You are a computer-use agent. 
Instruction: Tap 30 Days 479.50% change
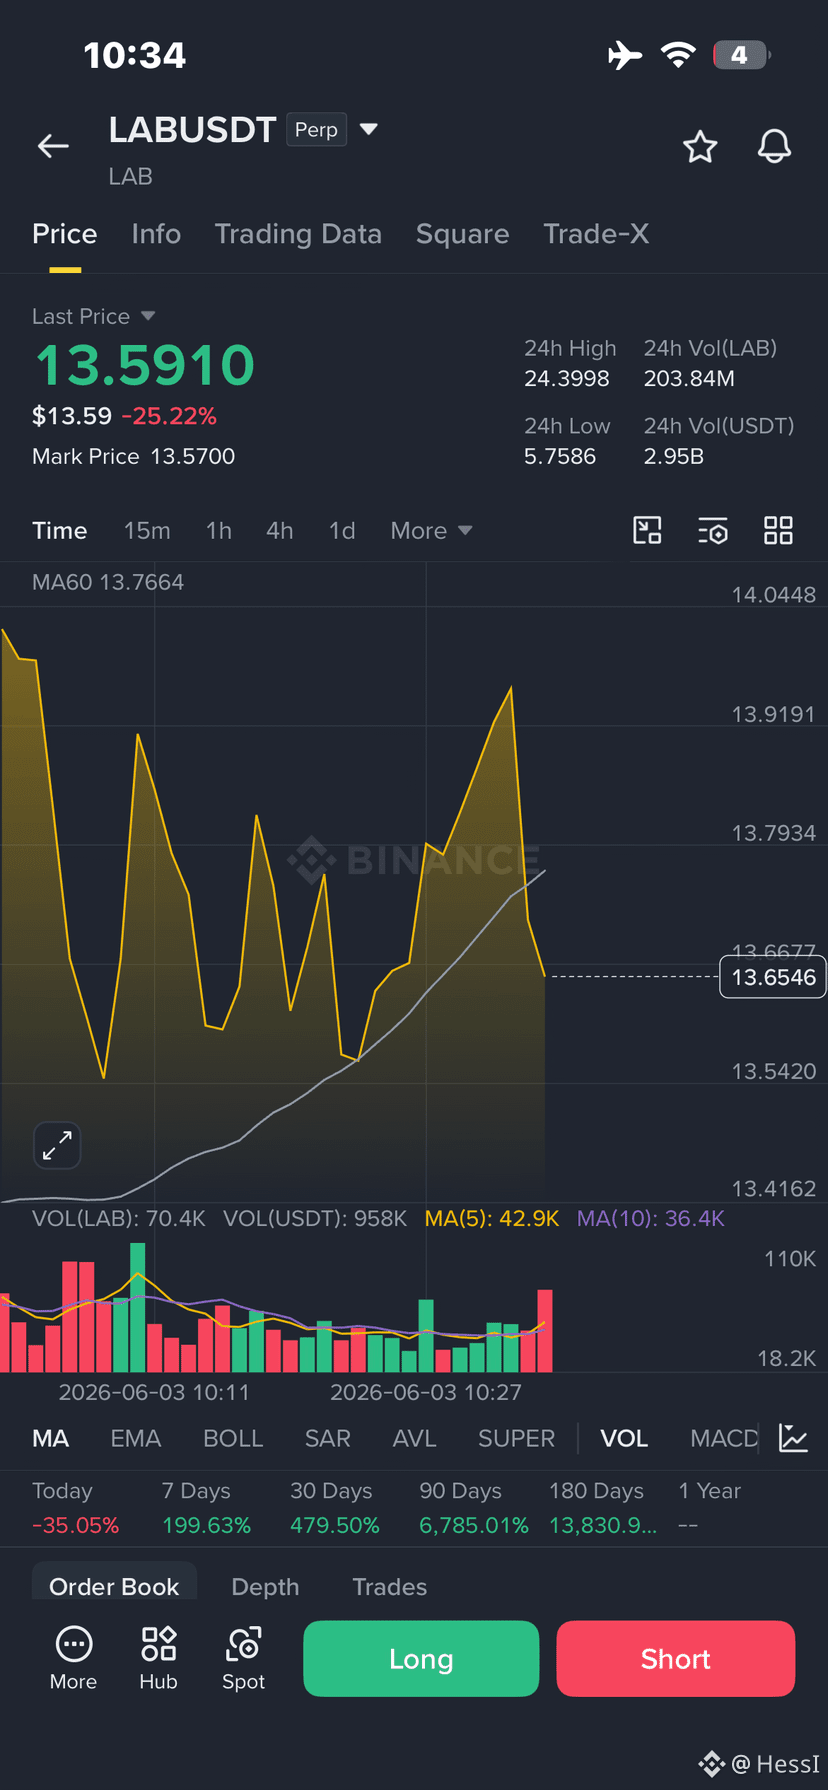coord(335,1526)
